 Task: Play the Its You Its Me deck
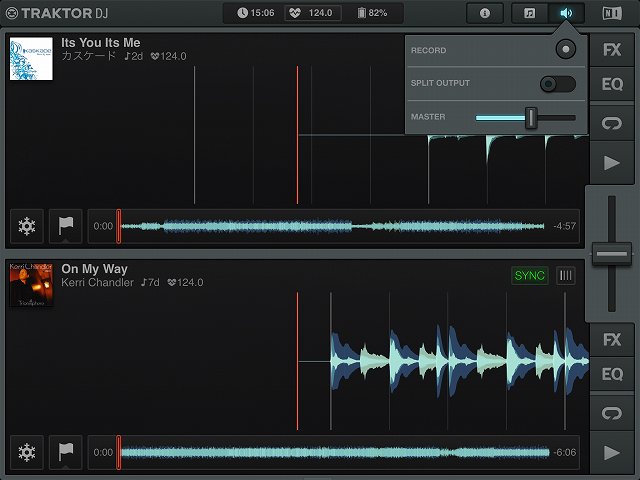(612, 162)
